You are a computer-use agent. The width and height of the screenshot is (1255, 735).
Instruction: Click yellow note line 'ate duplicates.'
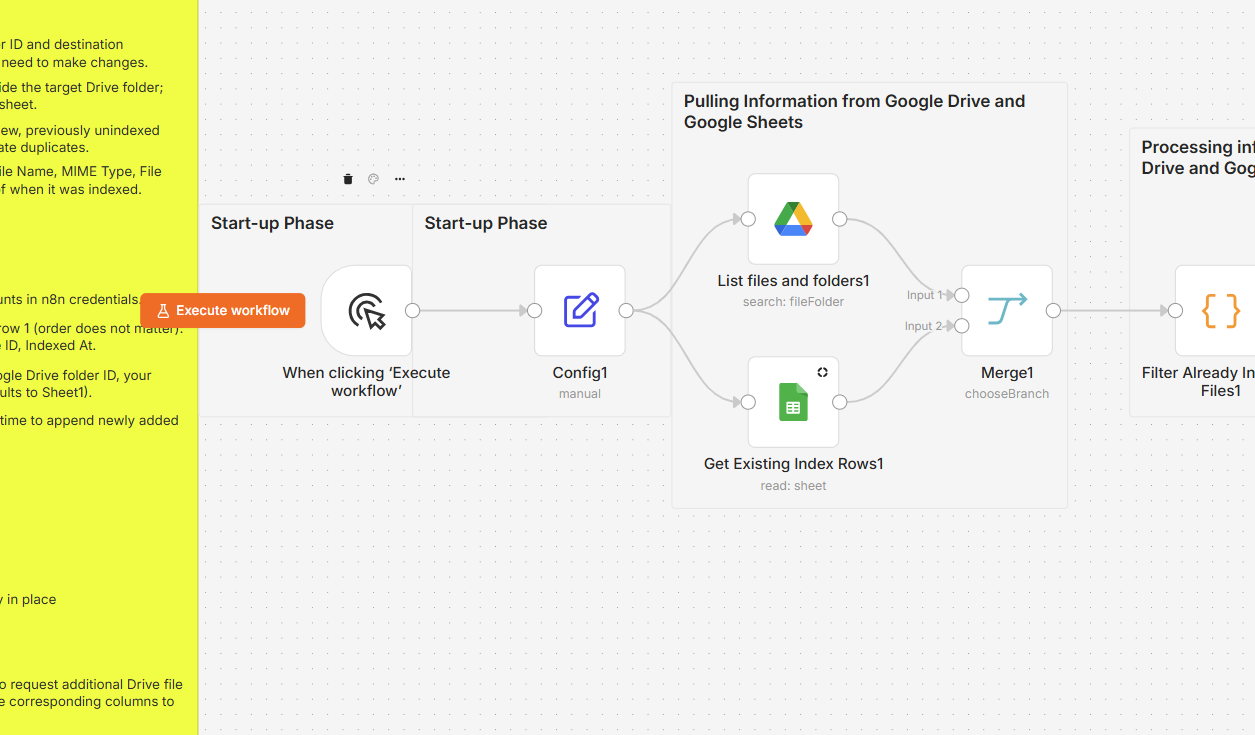click(x=44, y=147)
